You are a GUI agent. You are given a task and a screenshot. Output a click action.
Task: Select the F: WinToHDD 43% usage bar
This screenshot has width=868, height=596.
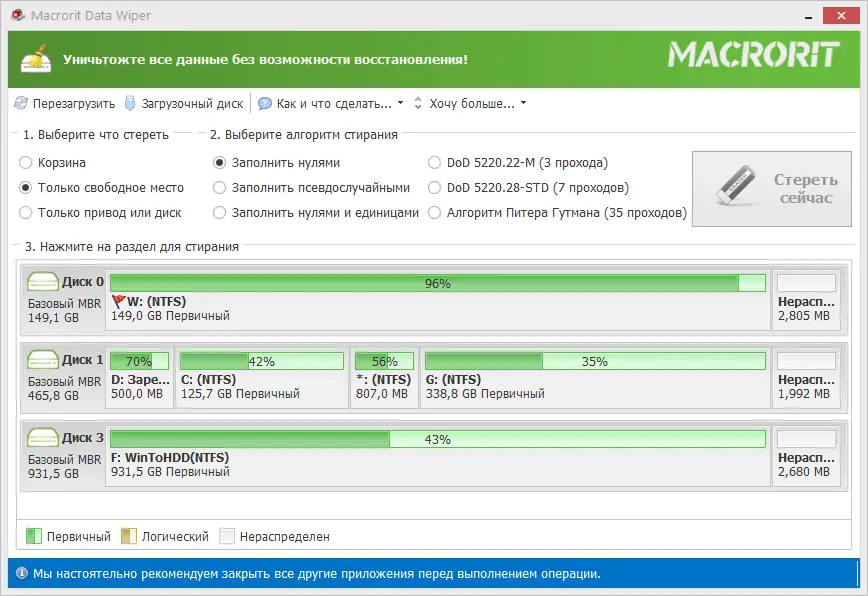pos(437,439)
